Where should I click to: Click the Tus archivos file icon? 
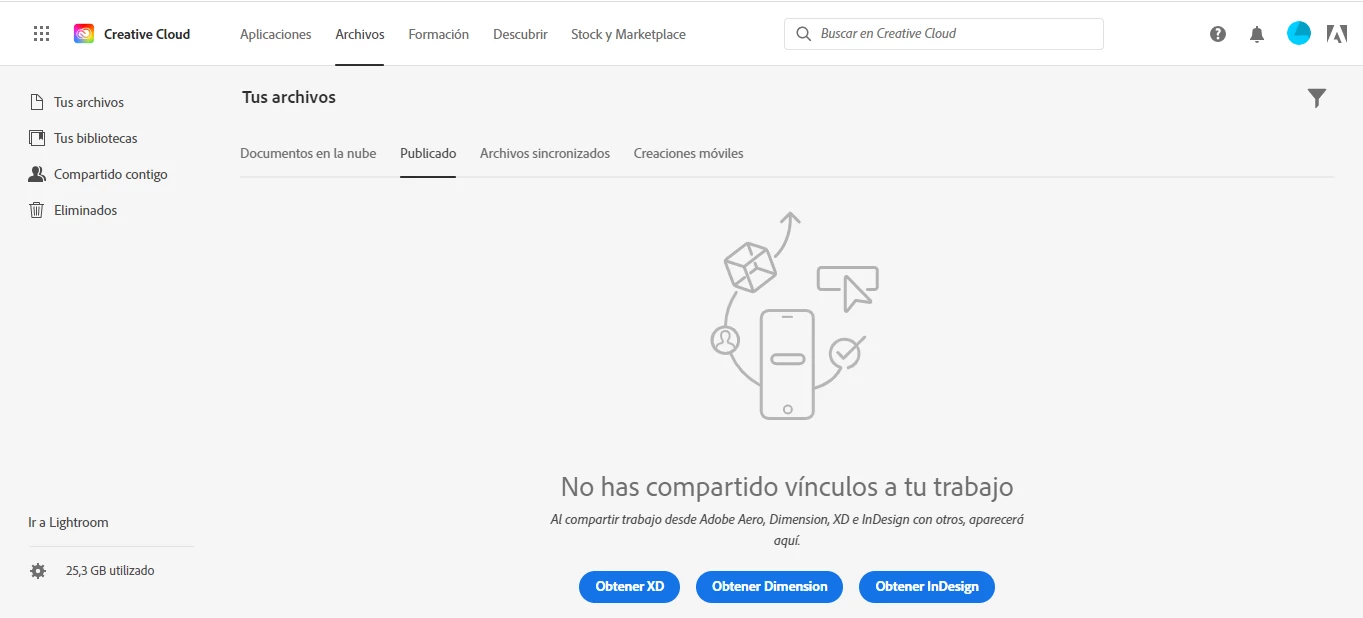coord(37,102)
